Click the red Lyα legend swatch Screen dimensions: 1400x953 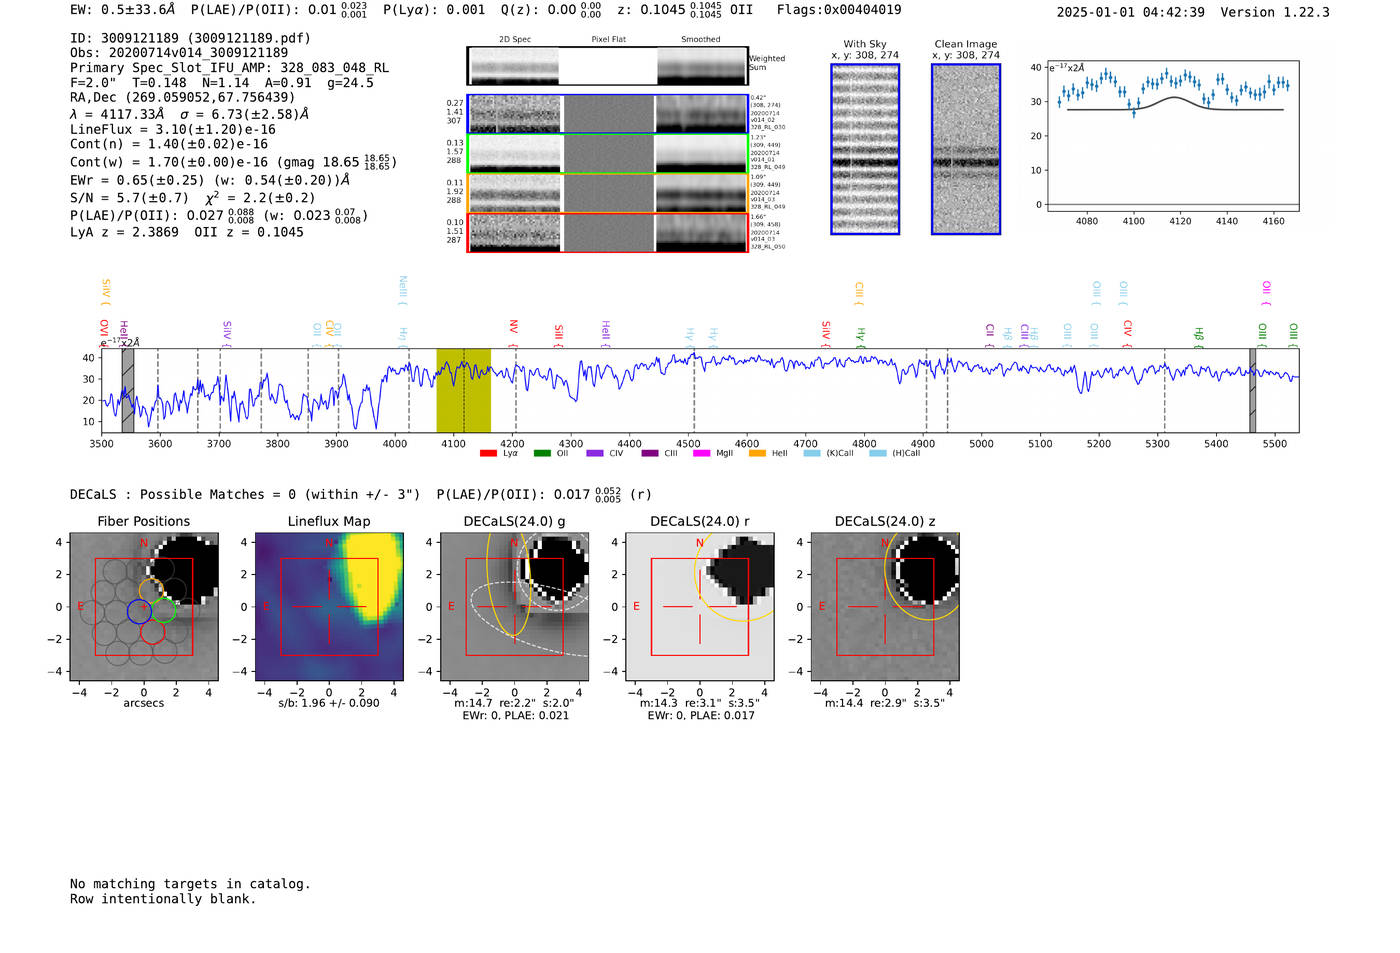[x=488, y=454]
